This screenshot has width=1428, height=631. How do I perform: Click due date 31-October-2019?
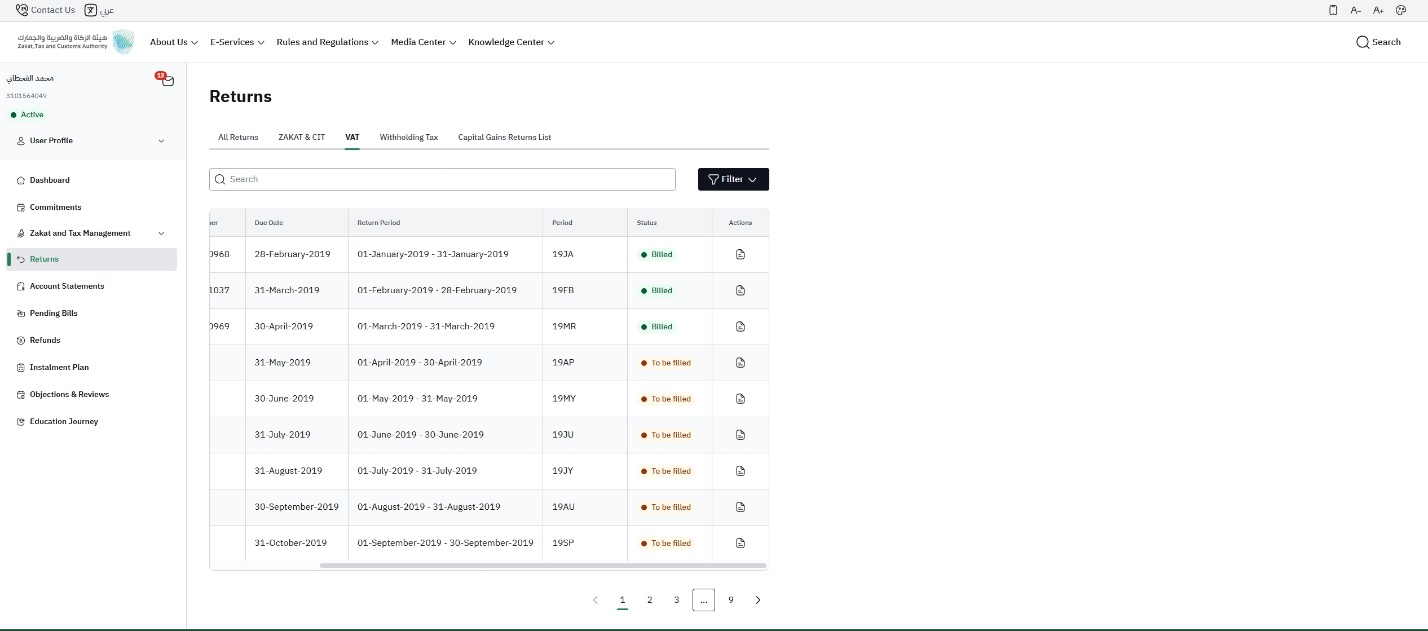click(x=291, y=543)
